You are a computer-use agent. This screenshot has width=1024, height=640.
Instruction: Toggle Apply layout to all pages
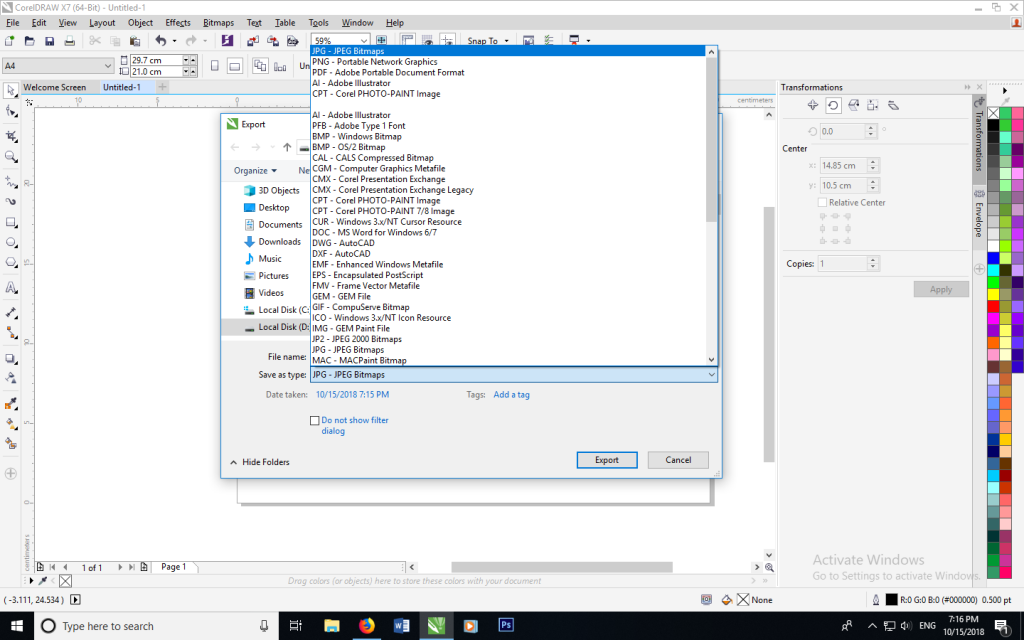(x=260, y=66)
